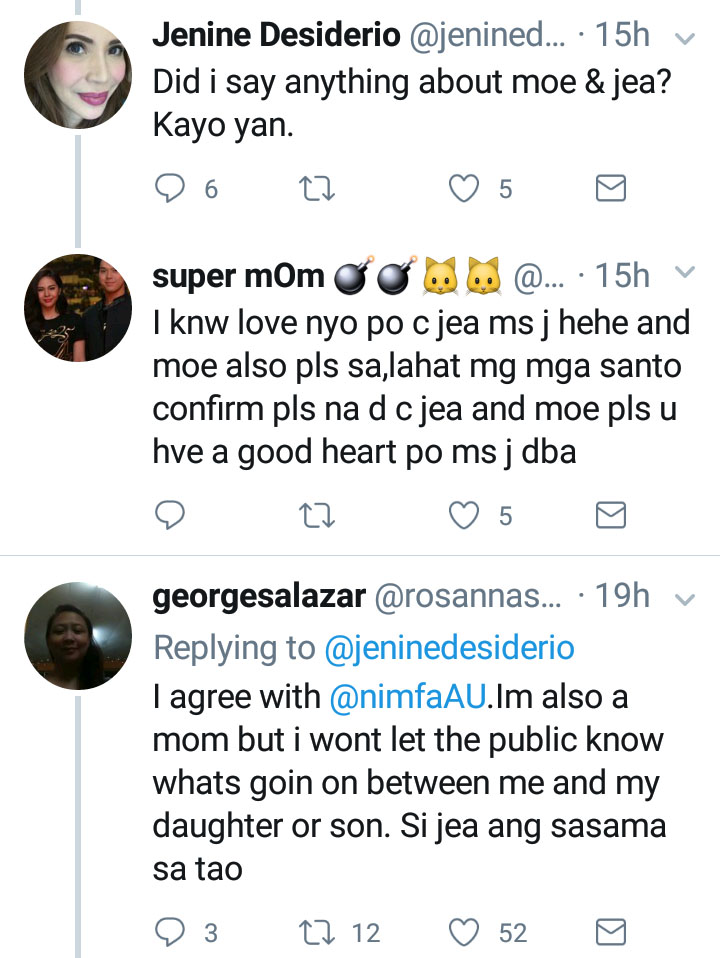Reply to Jenine Desiderio's tweet

click(x=172, y=188)
